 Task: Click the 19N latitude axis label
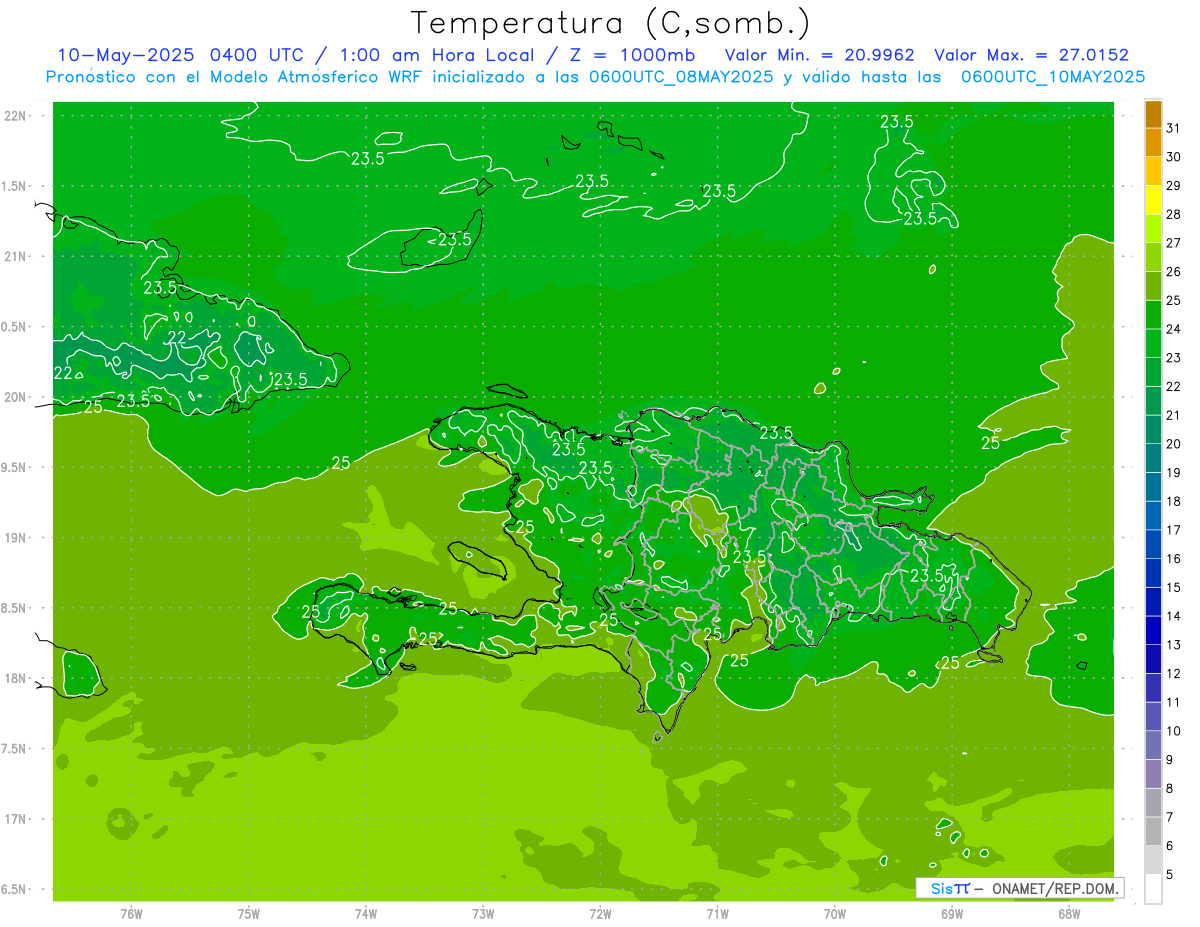pyautogui.click(x=16, y=537)
